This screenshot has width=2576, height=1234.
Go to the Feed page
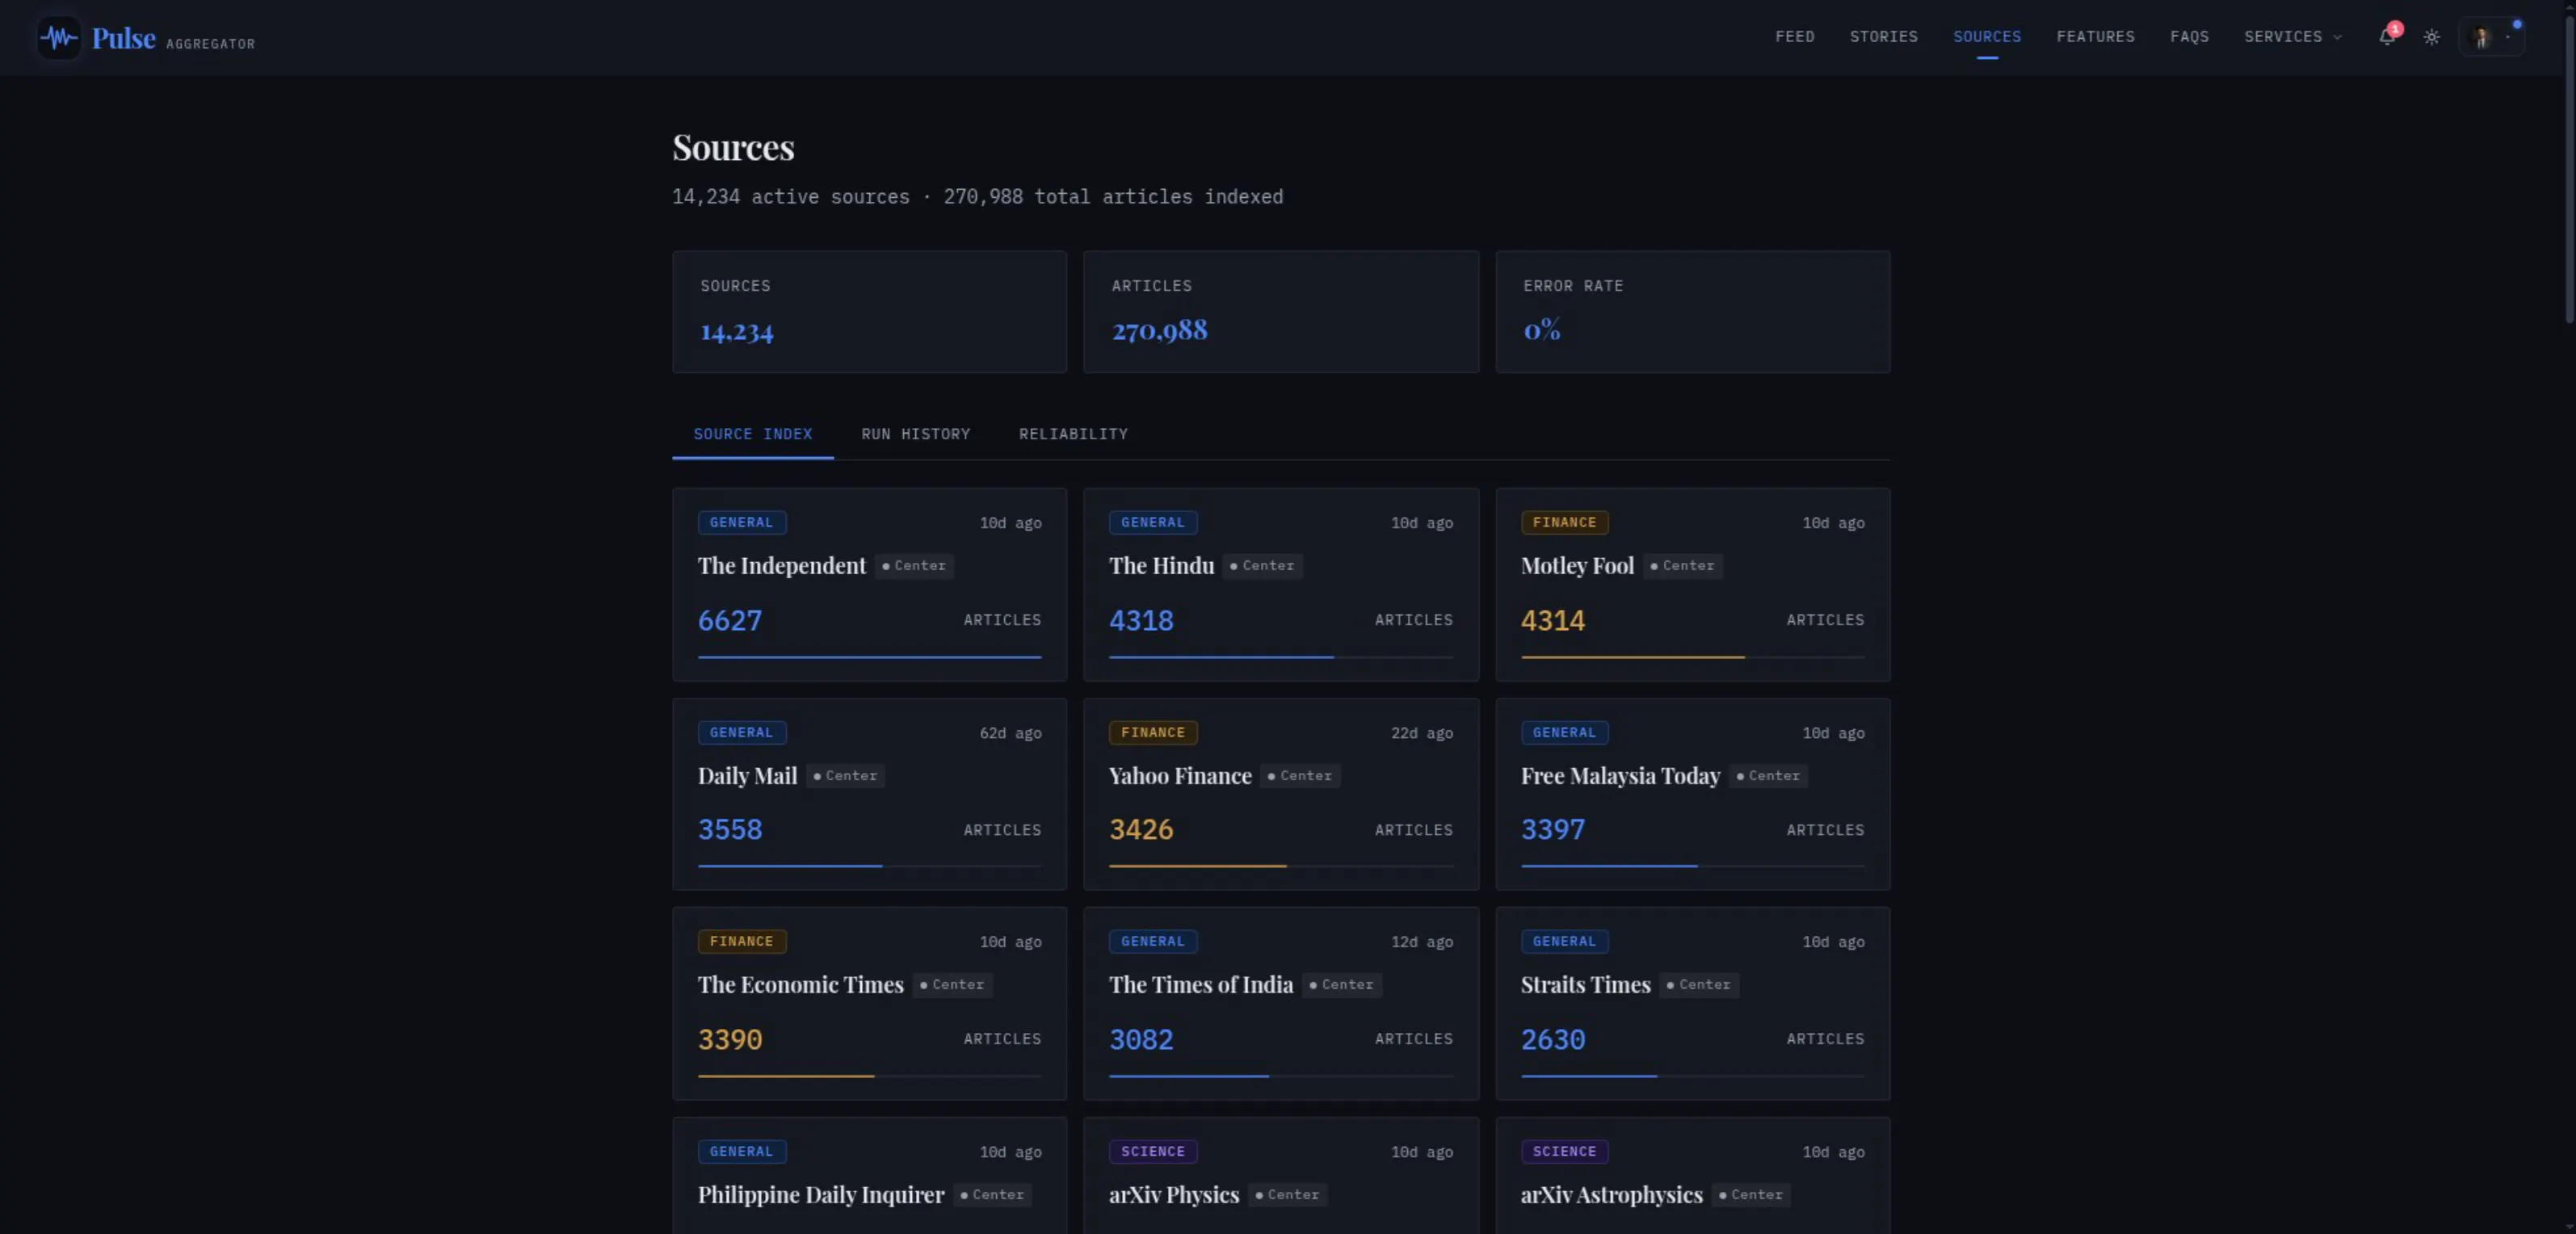[x=1795, y=37]
